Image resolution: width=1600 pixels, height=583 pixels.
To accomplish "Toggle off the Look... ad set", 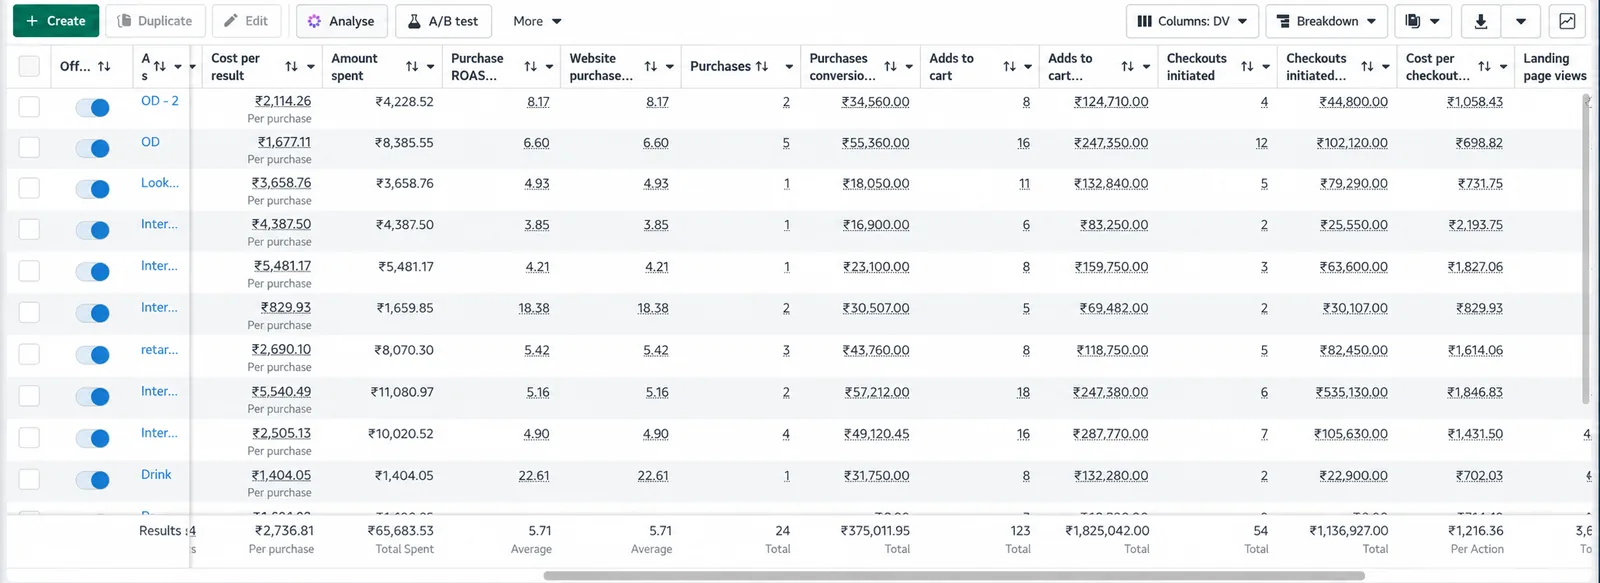I will click(92, 189).
